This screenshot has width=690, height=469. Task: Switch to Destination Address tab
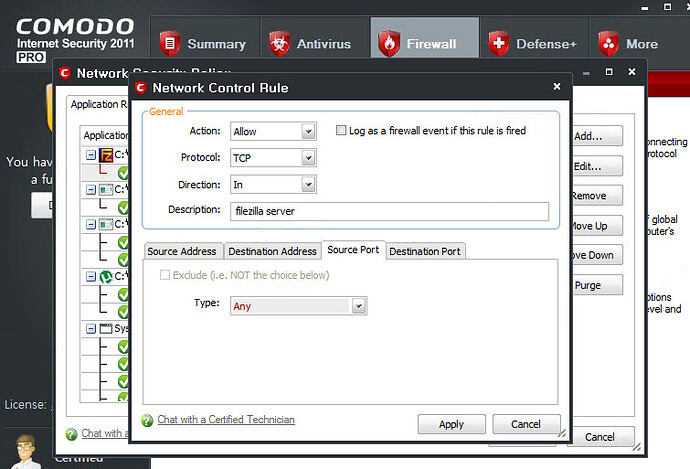tap(272, 251)
